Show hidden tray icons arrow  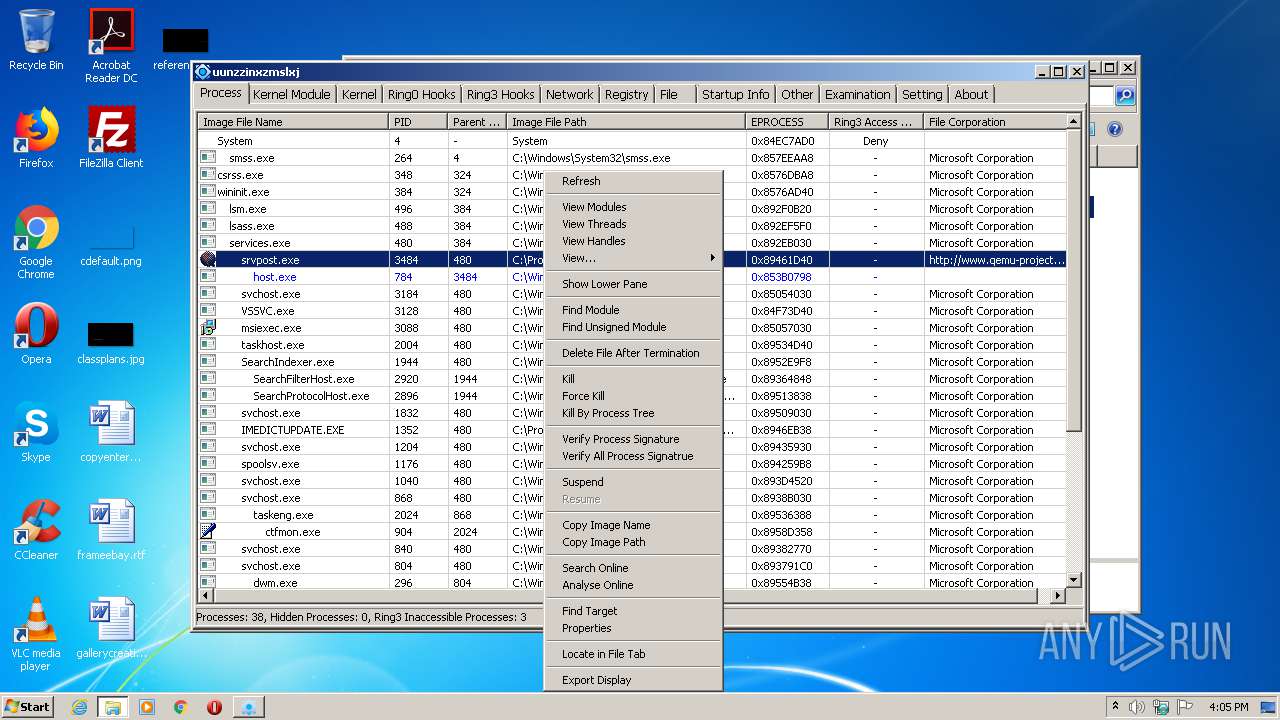coord(1115,706)
